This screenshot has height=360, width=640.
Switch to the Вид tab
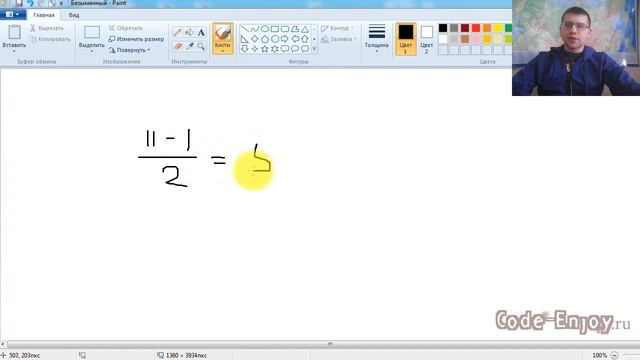[x=74, y=15]
